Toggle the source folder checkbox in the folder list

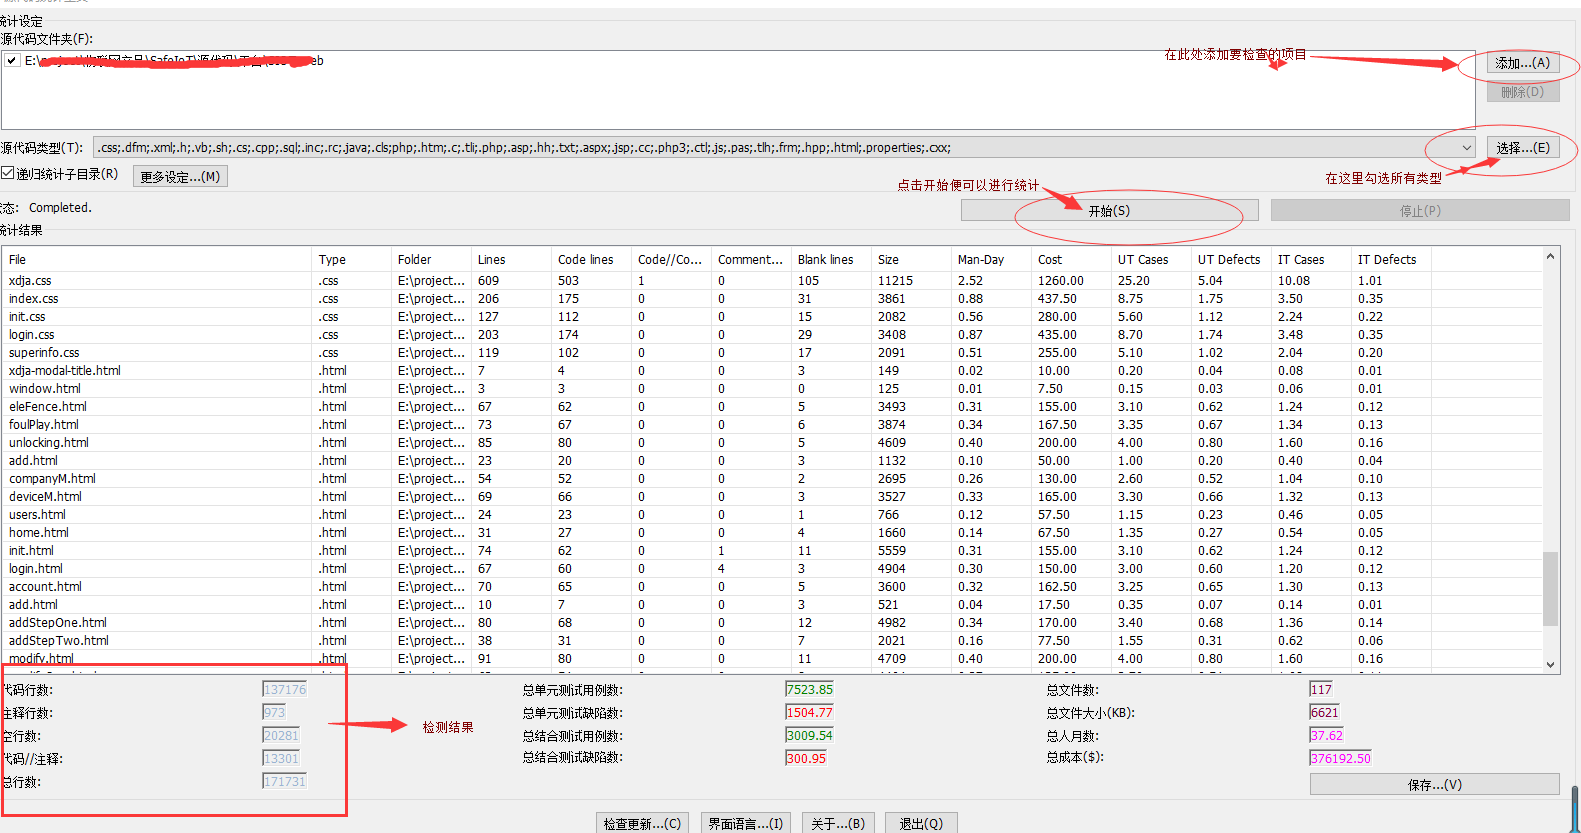[x=12, y=61]
